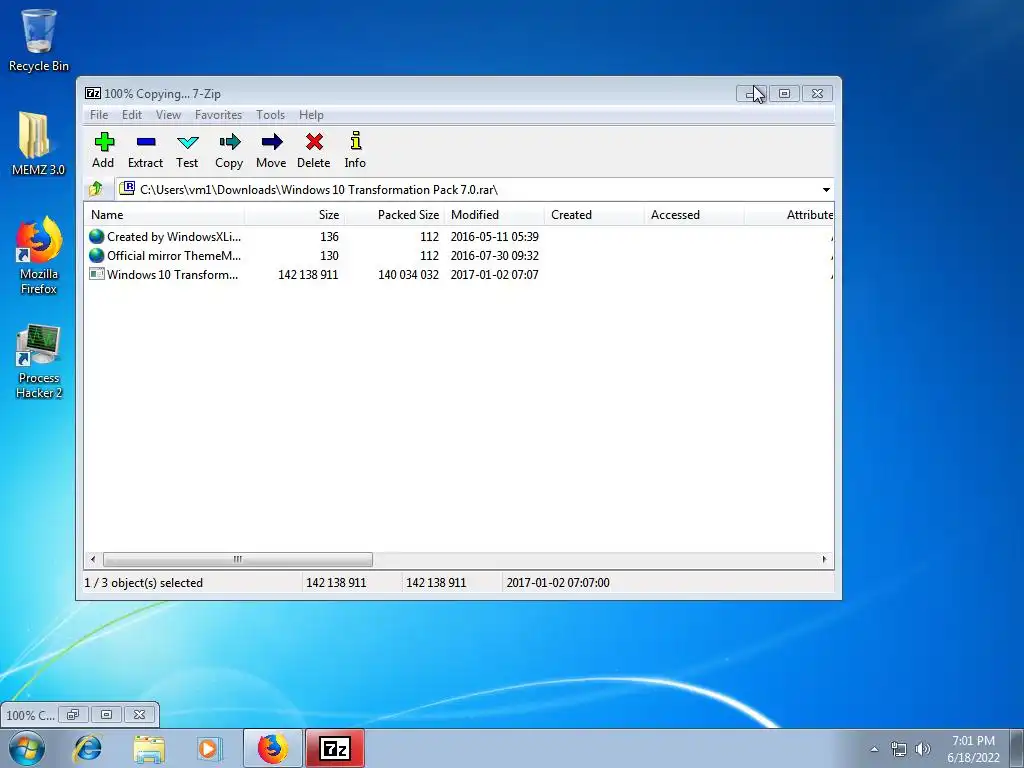Expand the address path dropdown
Image resolution: width=1024 pixels, height=768 pixels.
click(826, 190)
